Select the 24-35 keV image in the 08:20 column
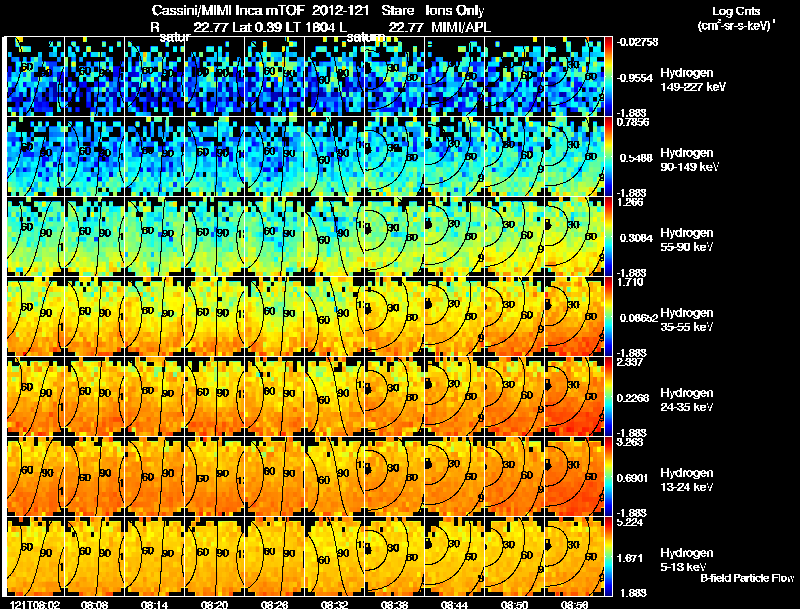The image size is (800, 609). 215,397
